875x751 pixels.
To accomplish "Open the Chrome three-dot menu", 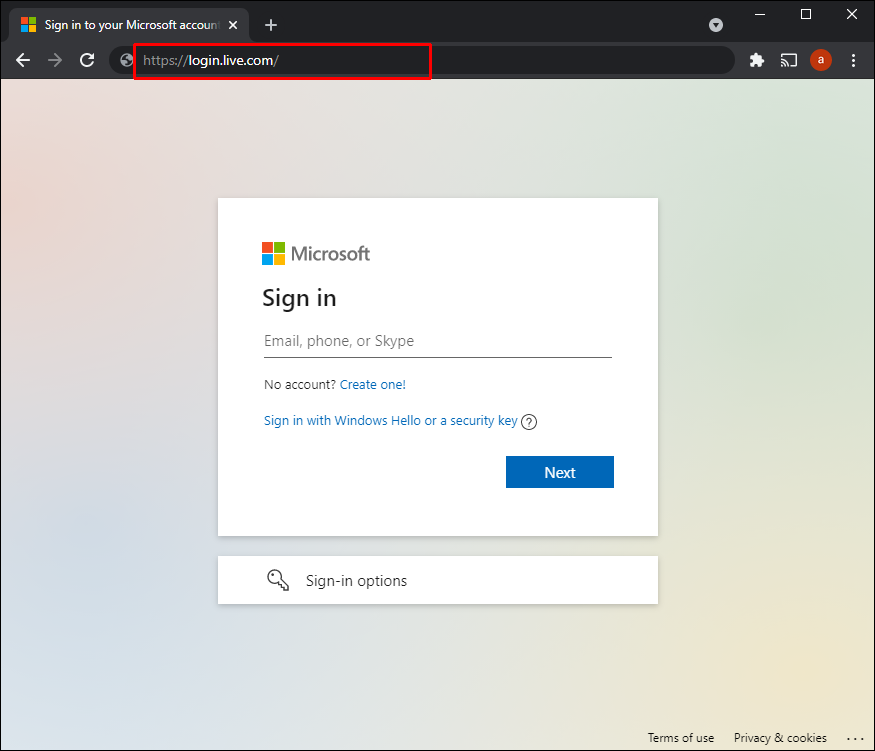I will (853, 60).
